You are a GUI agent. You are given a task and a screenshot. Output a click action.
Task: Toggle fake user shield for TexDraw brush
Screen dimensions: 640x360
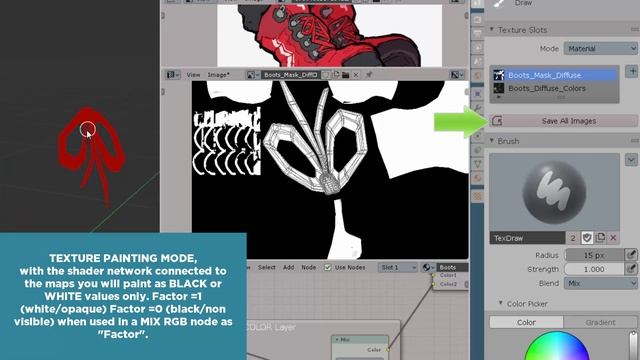click(587, 238)
